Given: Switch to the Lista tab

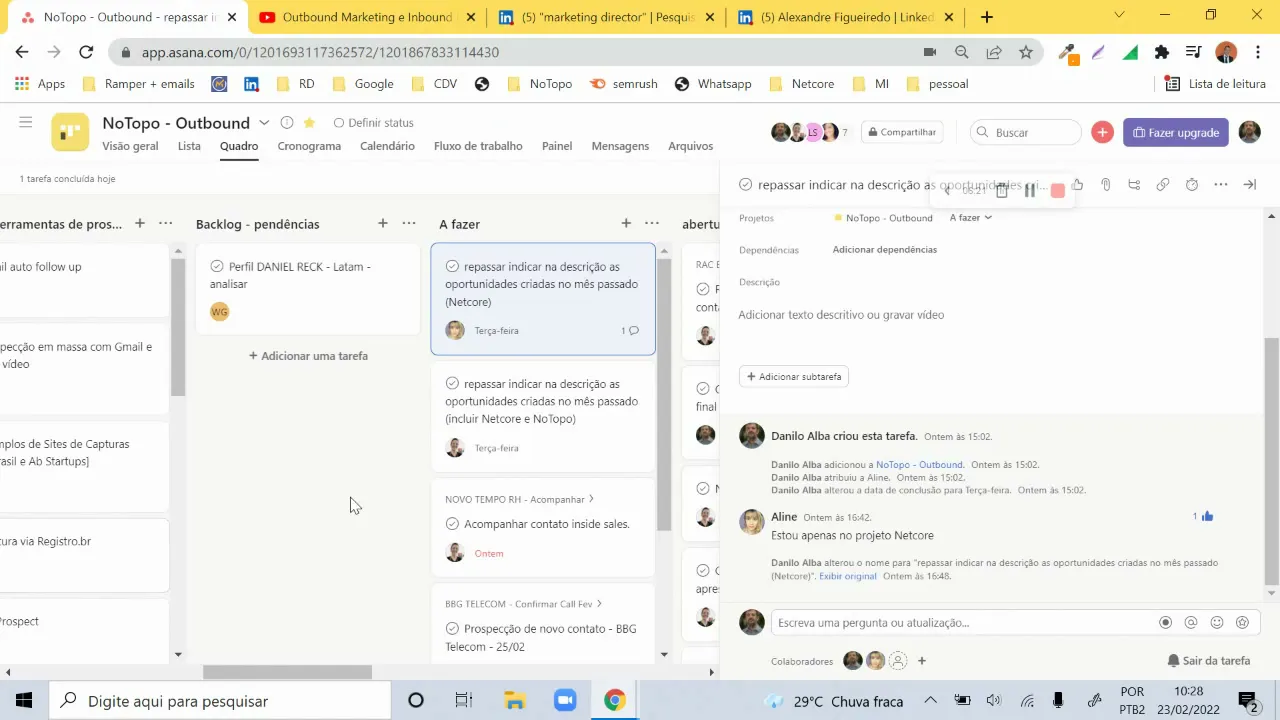Looking at the screenshot, I should (189, 146).
